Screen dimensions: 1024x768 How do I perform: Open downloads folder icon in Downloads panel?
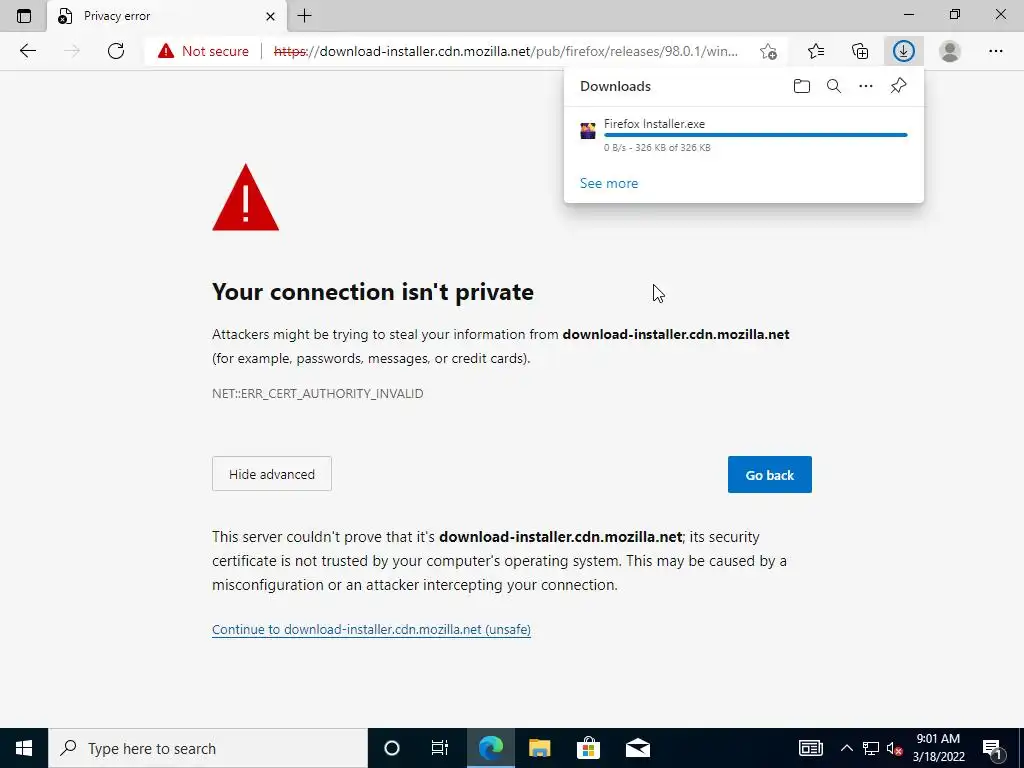802,86
